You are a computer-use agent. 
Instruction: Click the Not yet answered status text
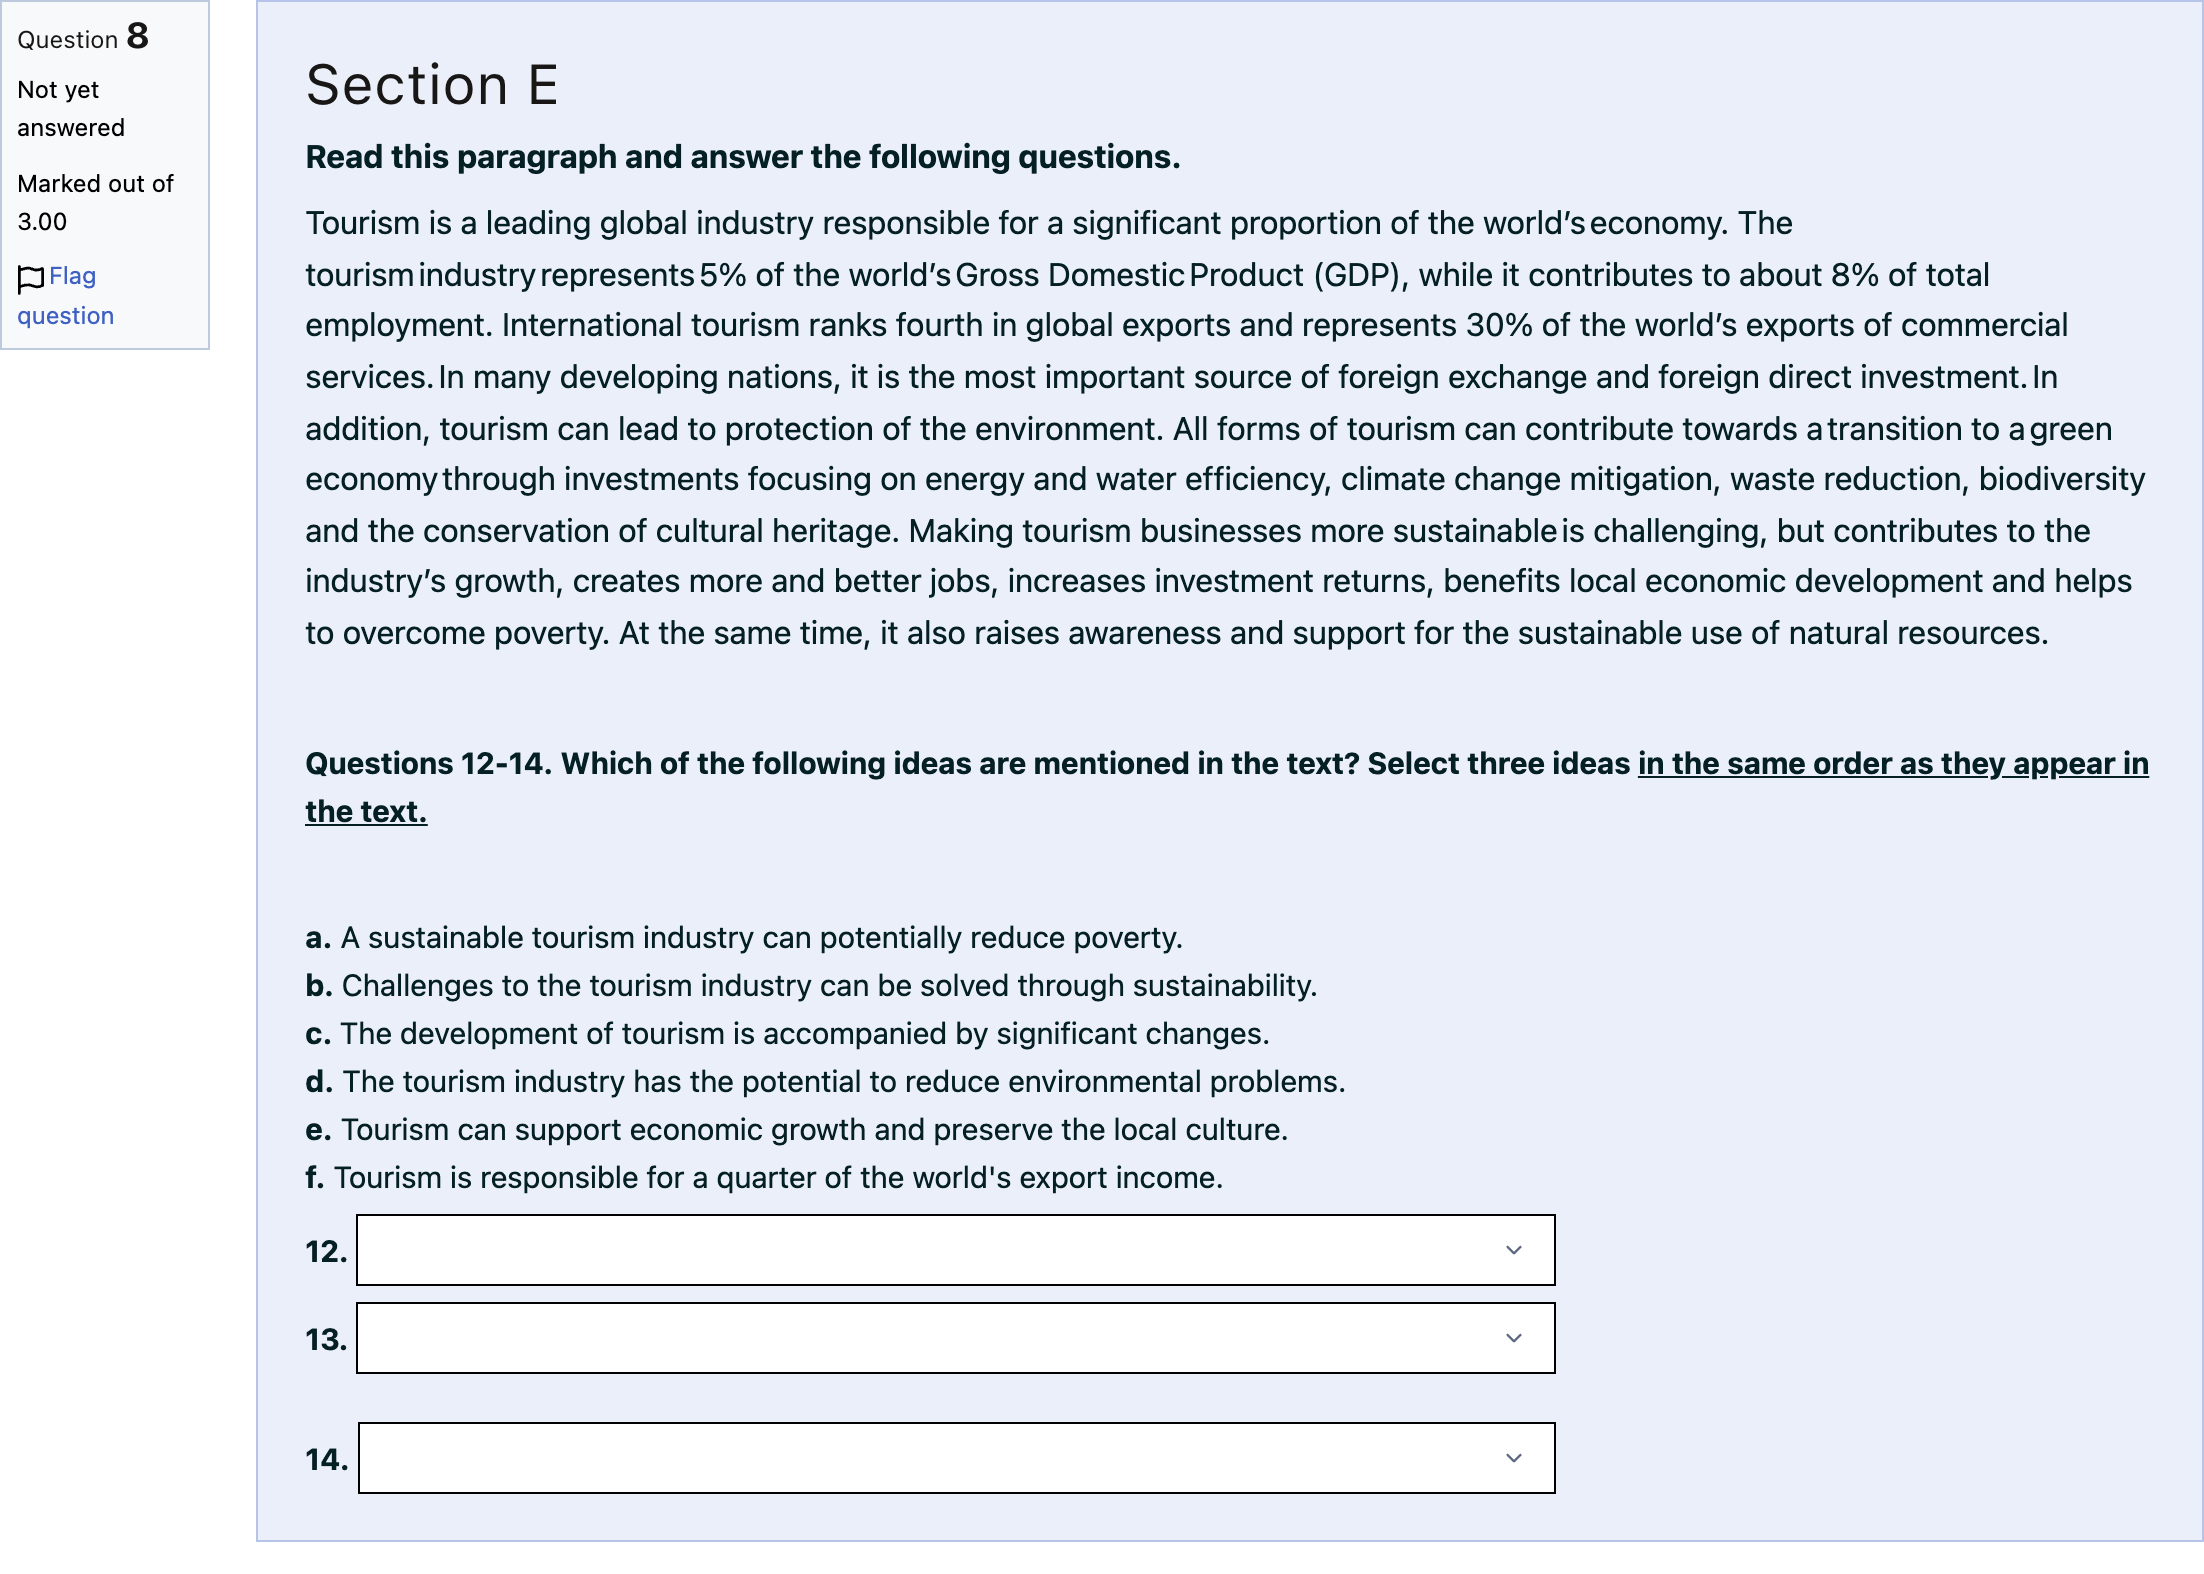71,108
